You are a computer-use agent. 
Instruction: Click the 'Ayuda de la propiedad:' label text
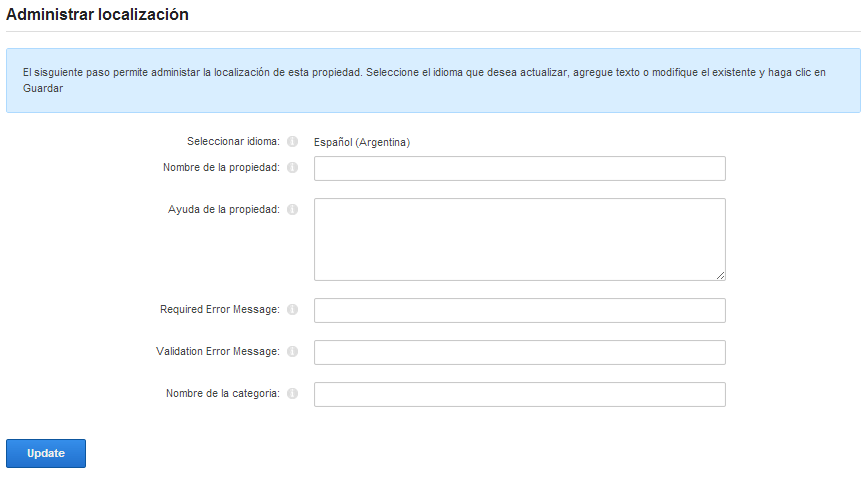tap(224, 210)
